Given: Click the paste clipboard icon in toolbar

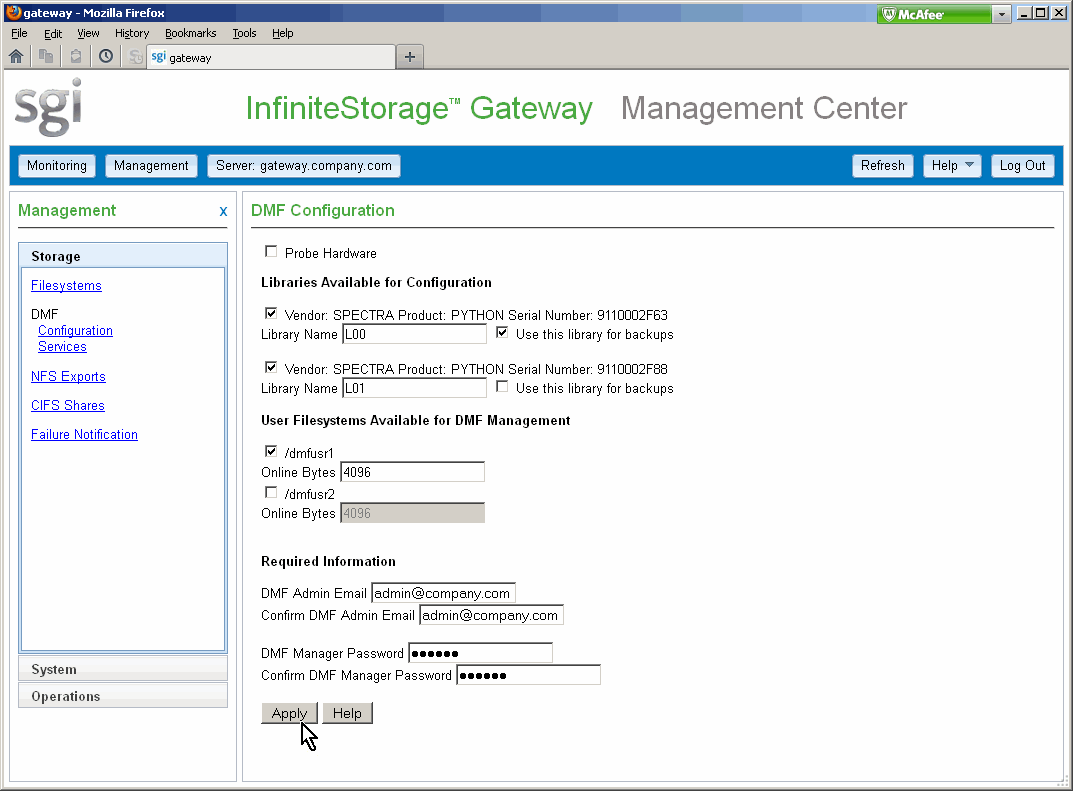Looking at the screenshot, I should [75, 57].
